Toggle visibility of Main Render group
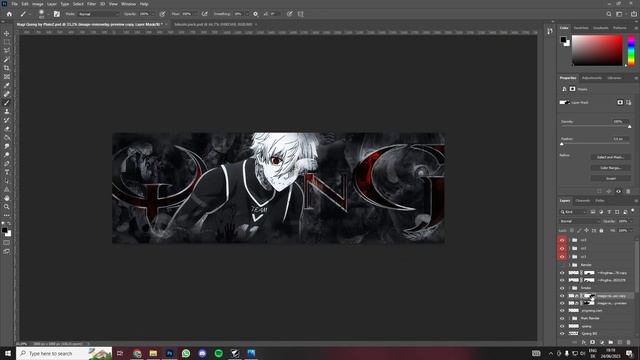640x360 pixels. pyautogui.click(x=562, y=318)
